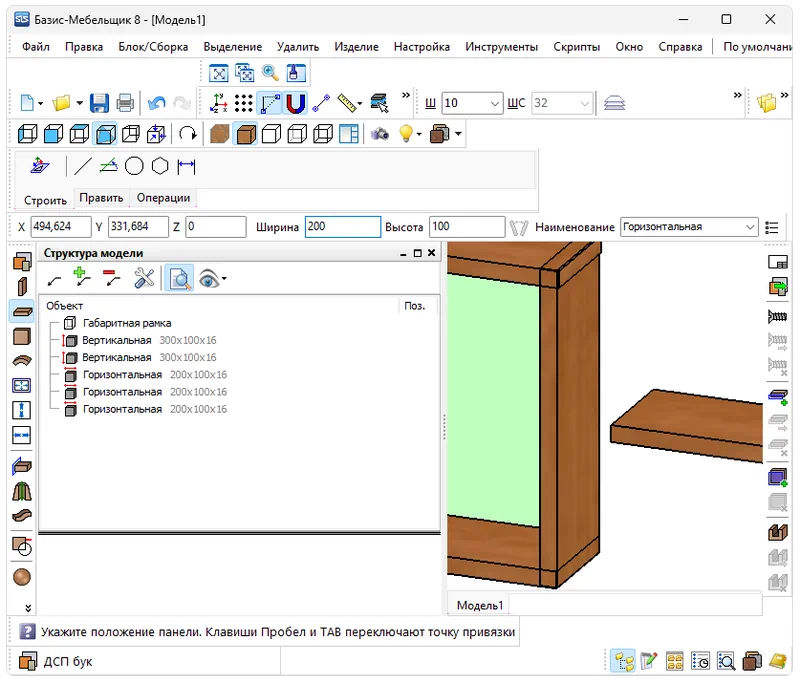Viewport: 800px width, 683px height.
Task: Close the Структура модели panel
Action: [x=431, y=253]
